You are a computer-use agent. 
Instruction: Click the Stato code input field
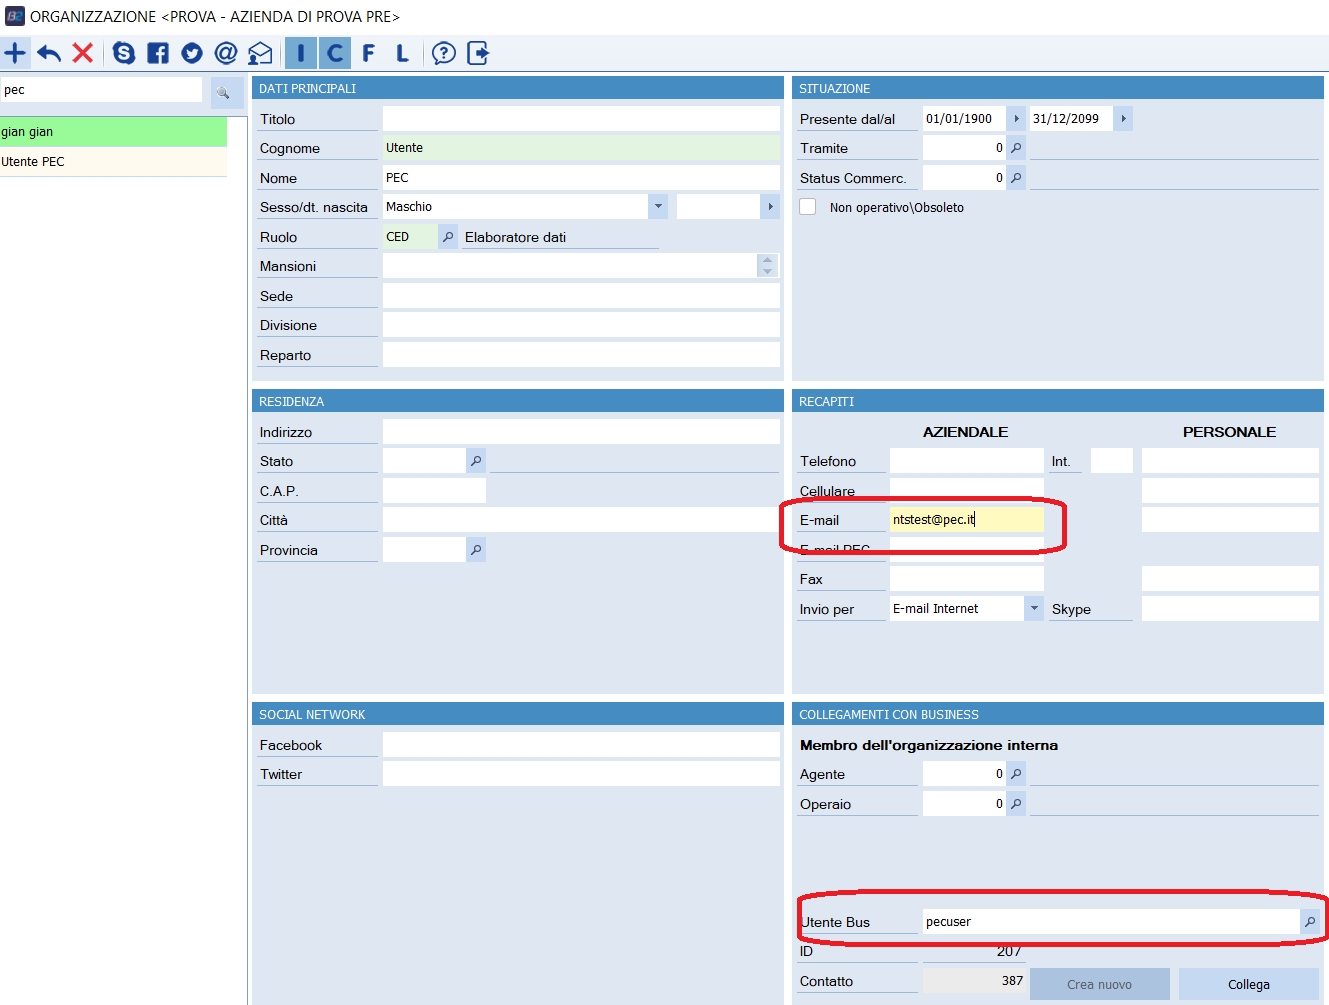pyautogui.click(x=424, y=461)
